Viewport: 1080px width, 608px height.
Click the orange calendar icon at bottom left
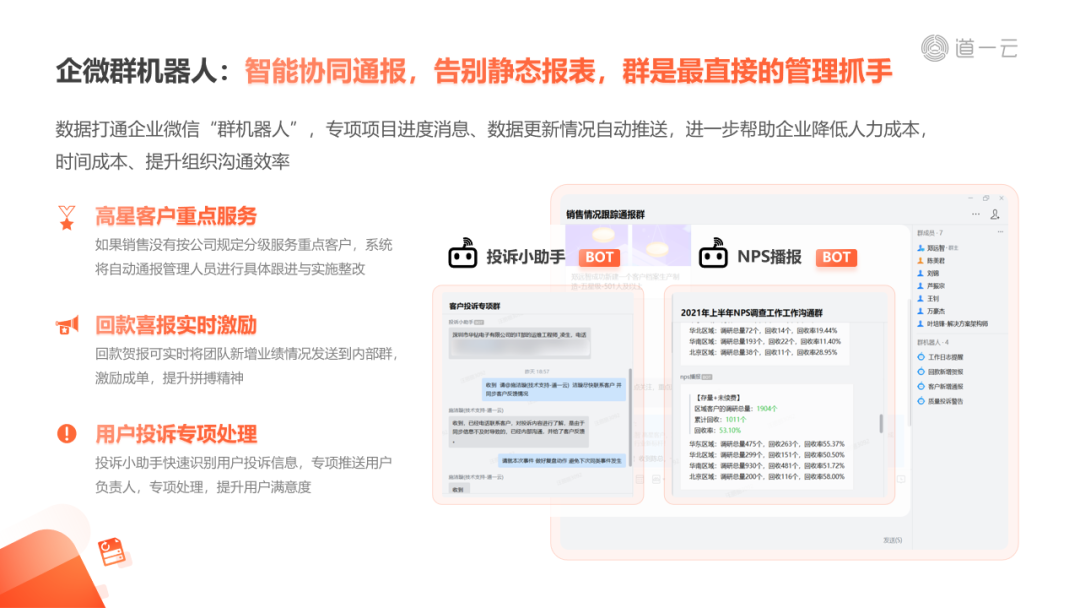point(112,552)
